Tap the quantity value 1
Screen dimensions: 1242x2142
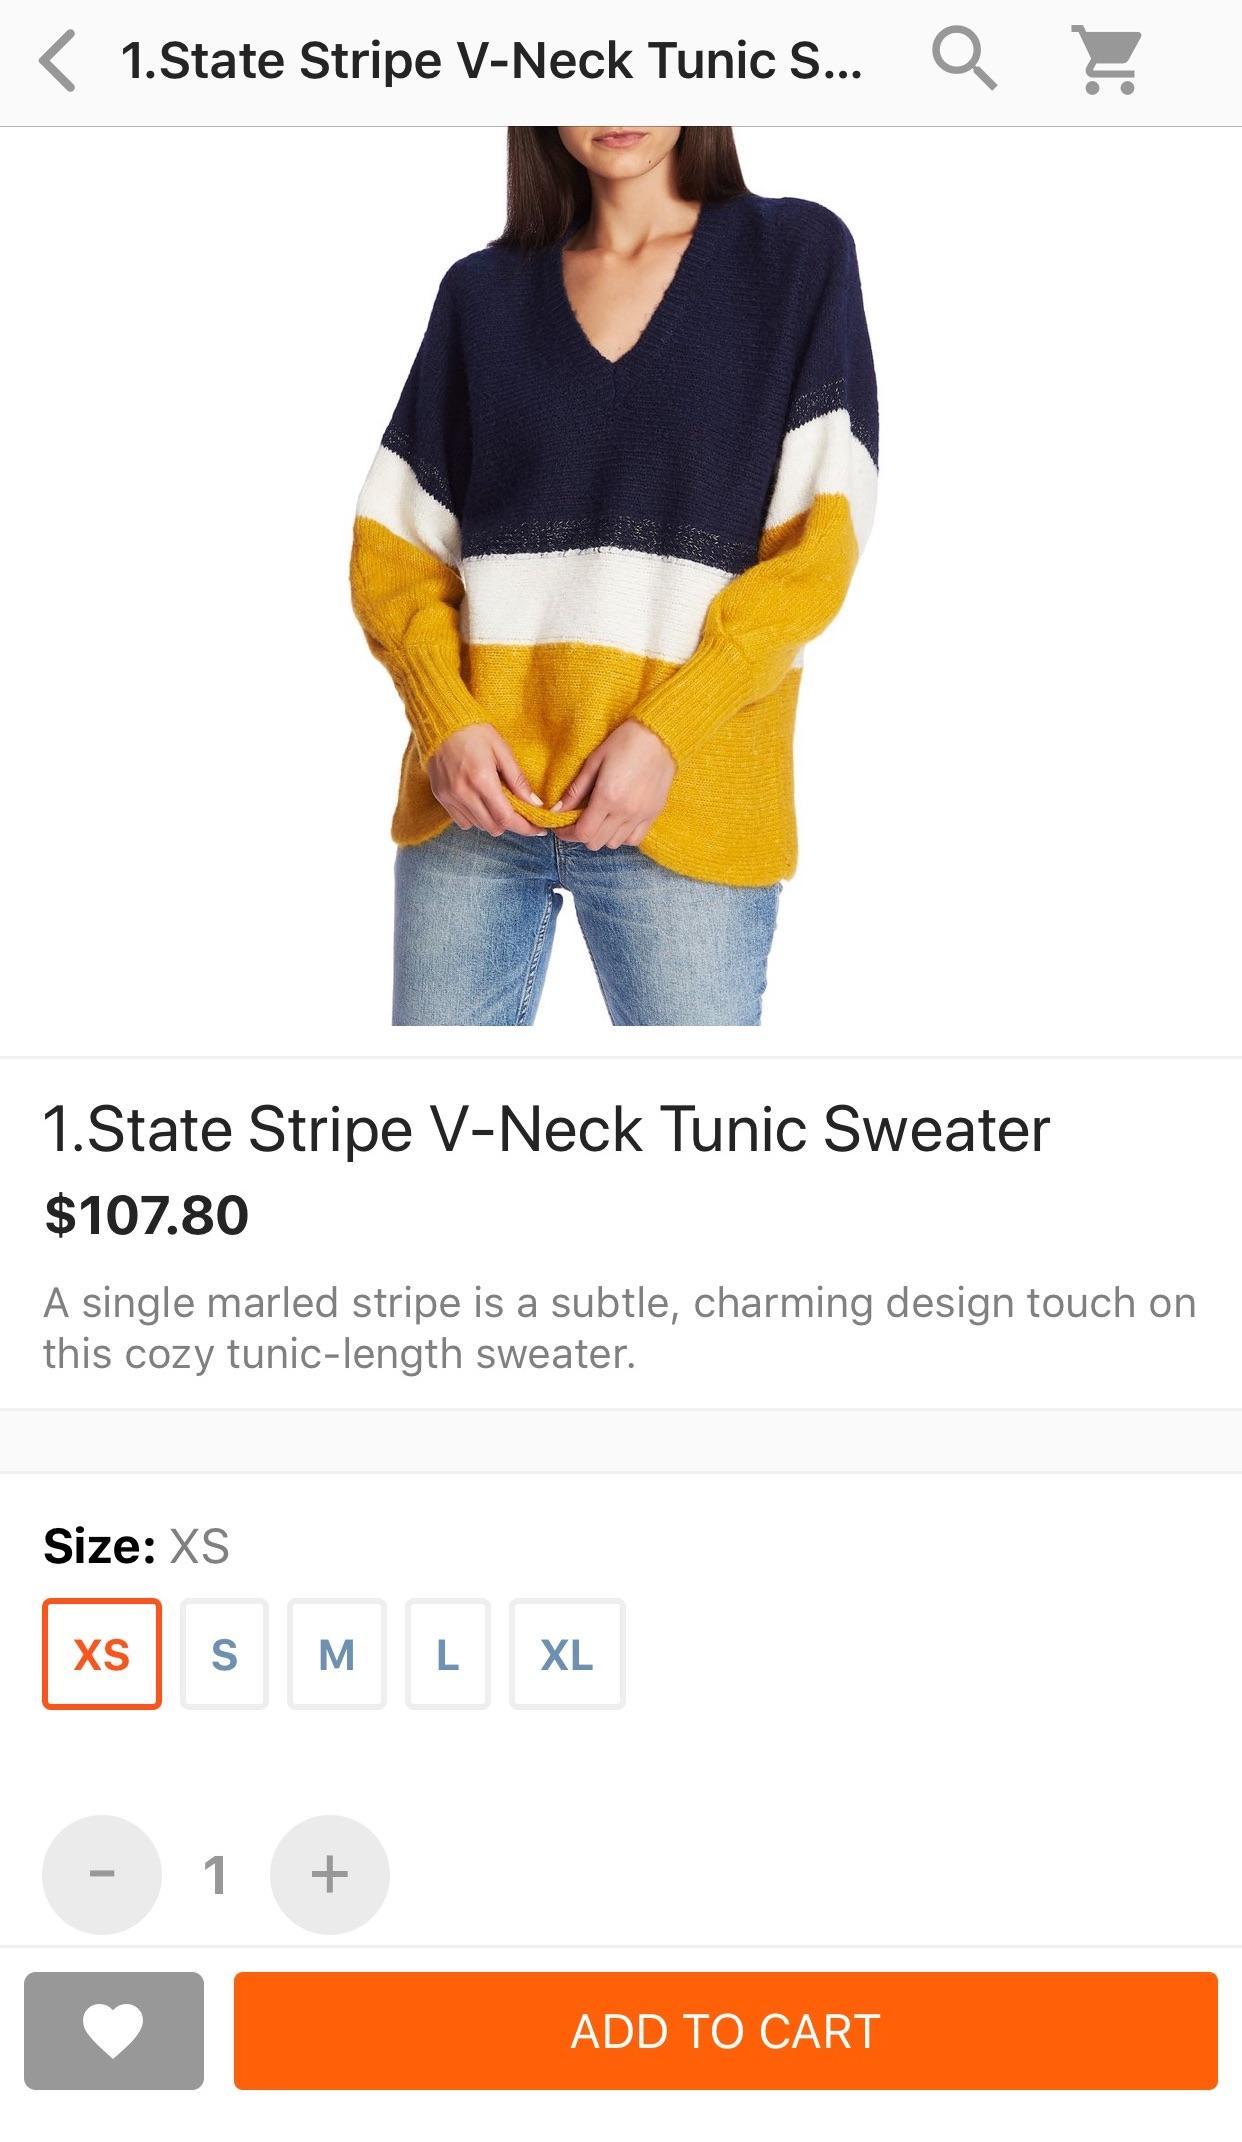(x=215, y=1875)
